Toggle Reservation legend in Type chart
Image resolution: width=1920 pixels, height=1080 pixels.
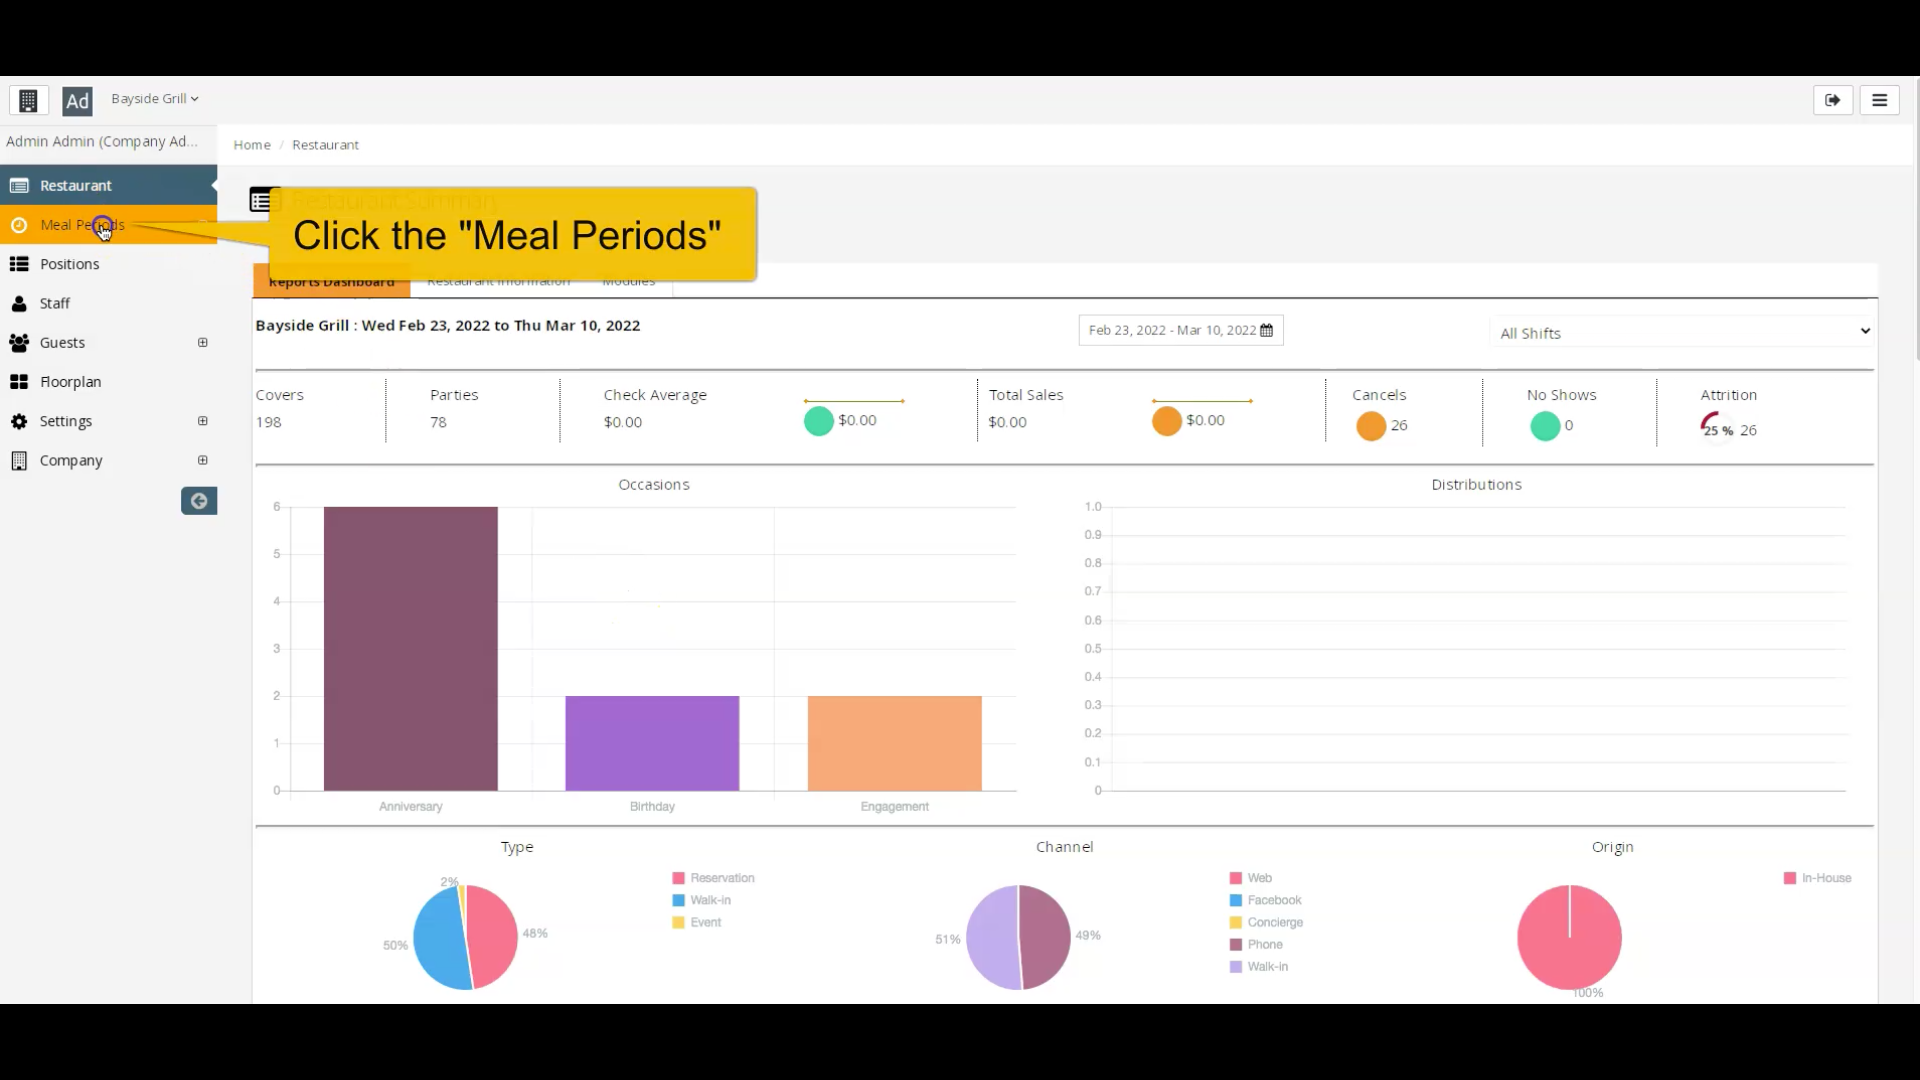(x=714, y=878)
